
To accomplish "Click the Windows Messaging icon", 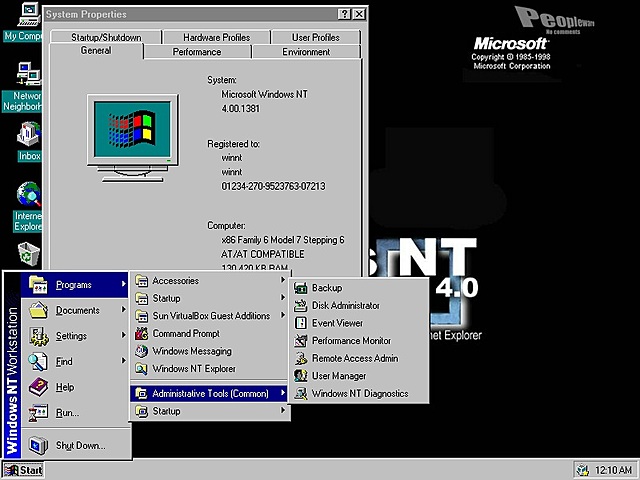I will [141, 351].
